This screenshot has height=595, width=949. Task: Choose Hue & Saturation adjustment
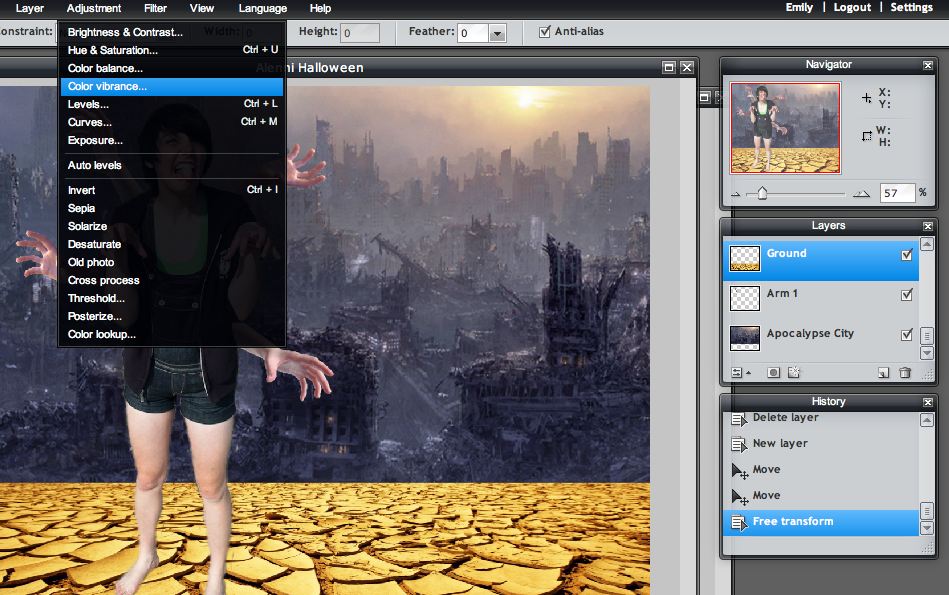(x=172, y=50)
